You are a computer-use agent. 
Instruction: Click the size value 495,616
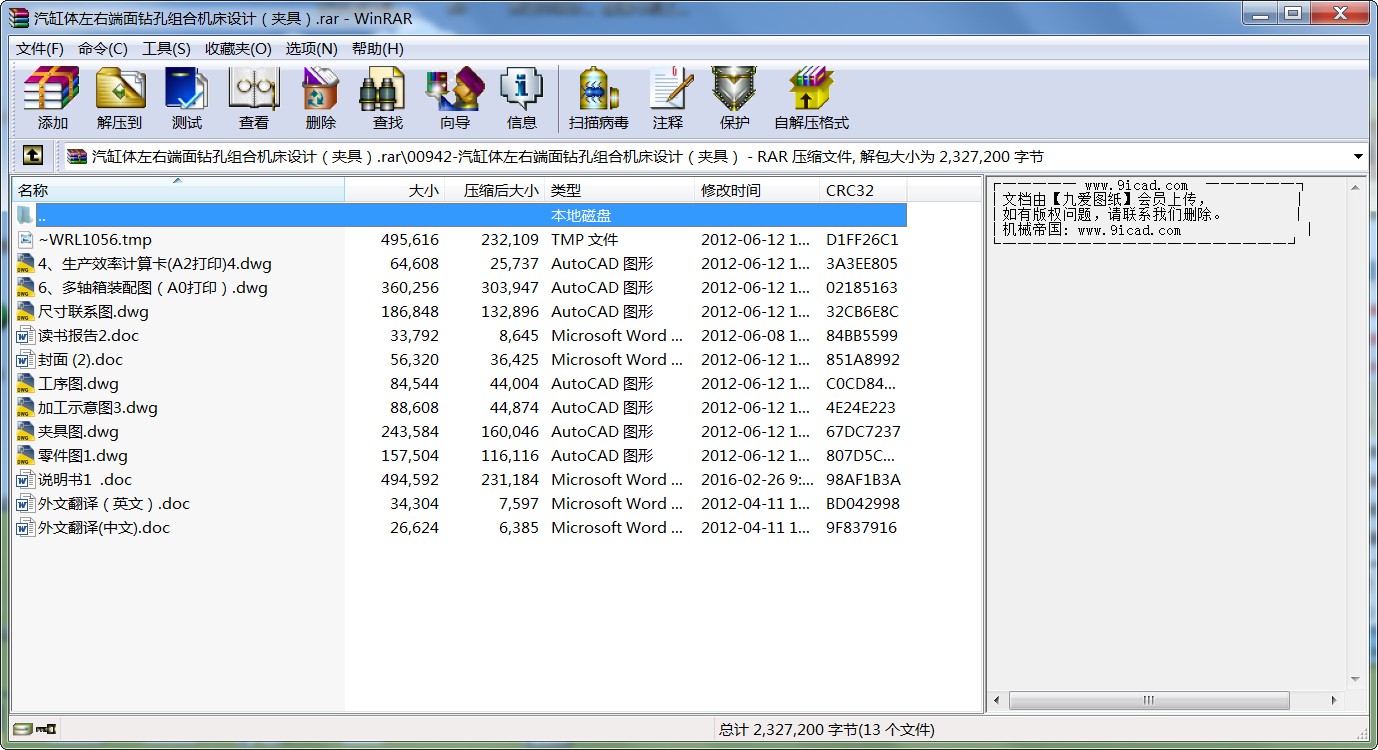[410, 240]
